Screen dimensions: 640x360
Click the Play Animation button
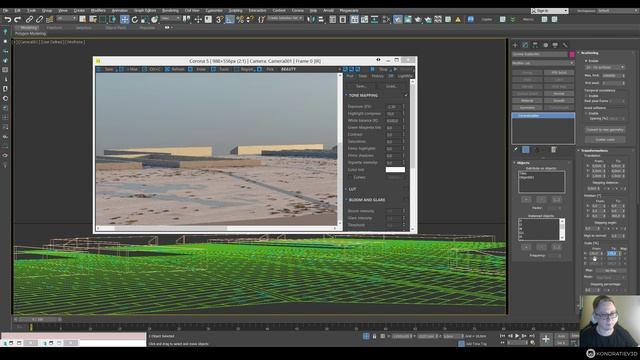click(x=517, y=336)
